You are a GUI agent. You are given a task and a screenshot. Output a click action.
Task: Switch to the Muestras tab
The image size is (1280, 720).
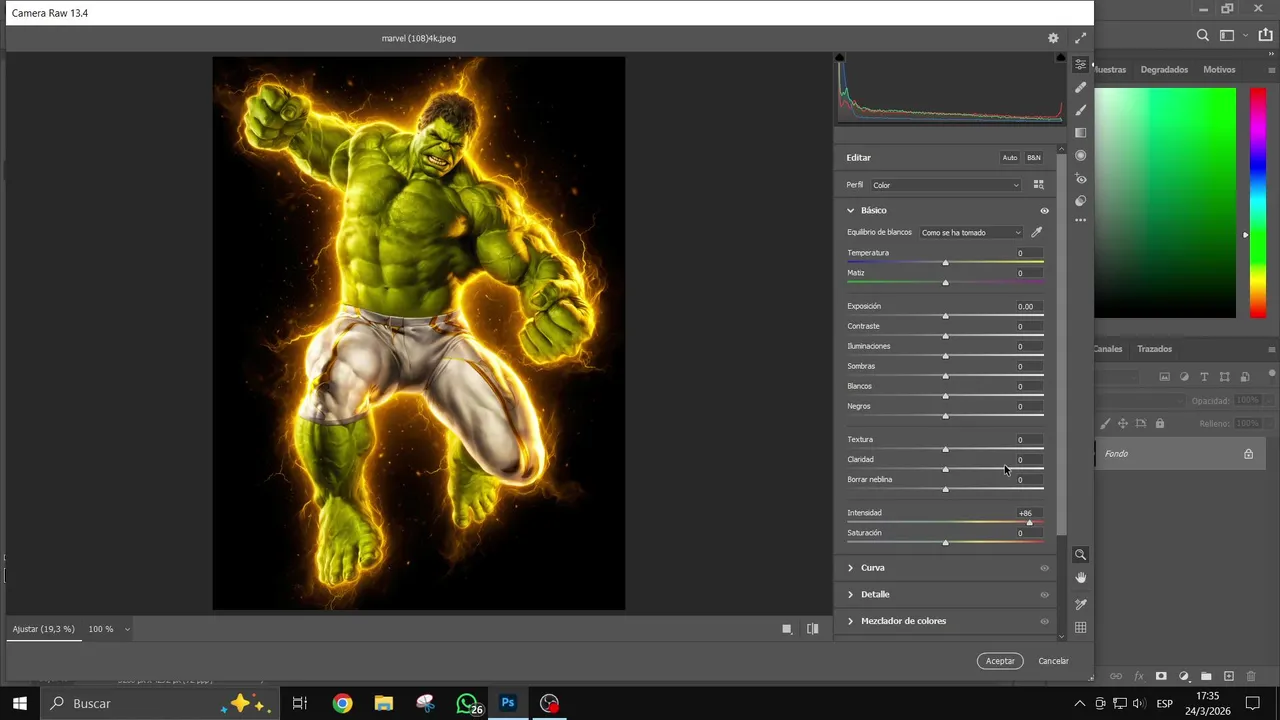[x=1110, y=70]
